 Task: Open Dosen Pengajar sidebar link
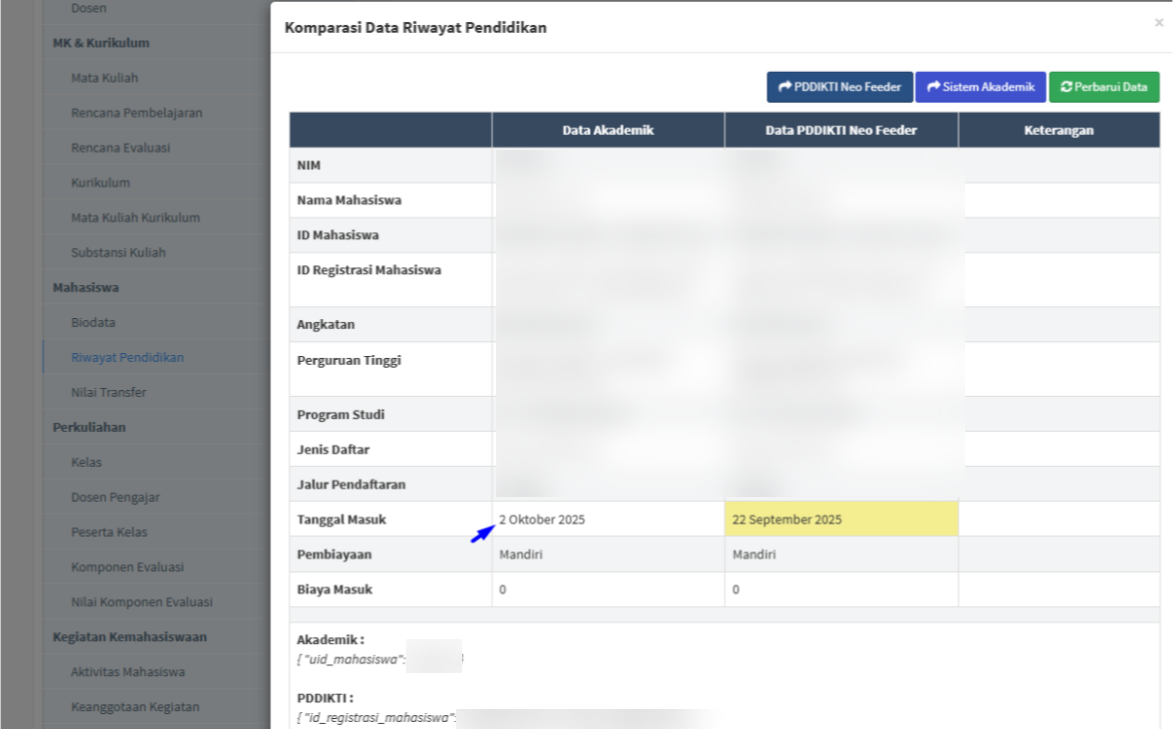pos(115,498)
